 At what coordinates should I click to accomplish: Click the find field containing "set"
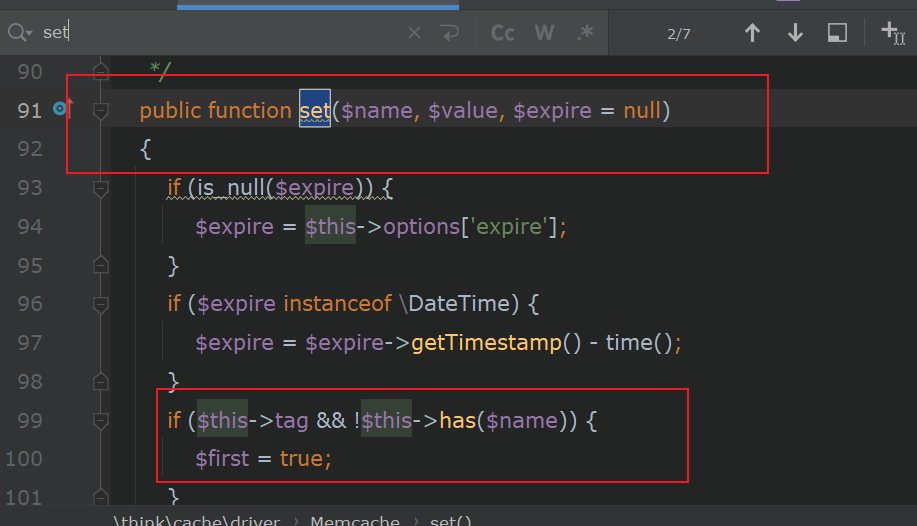(x=220, y=33)
